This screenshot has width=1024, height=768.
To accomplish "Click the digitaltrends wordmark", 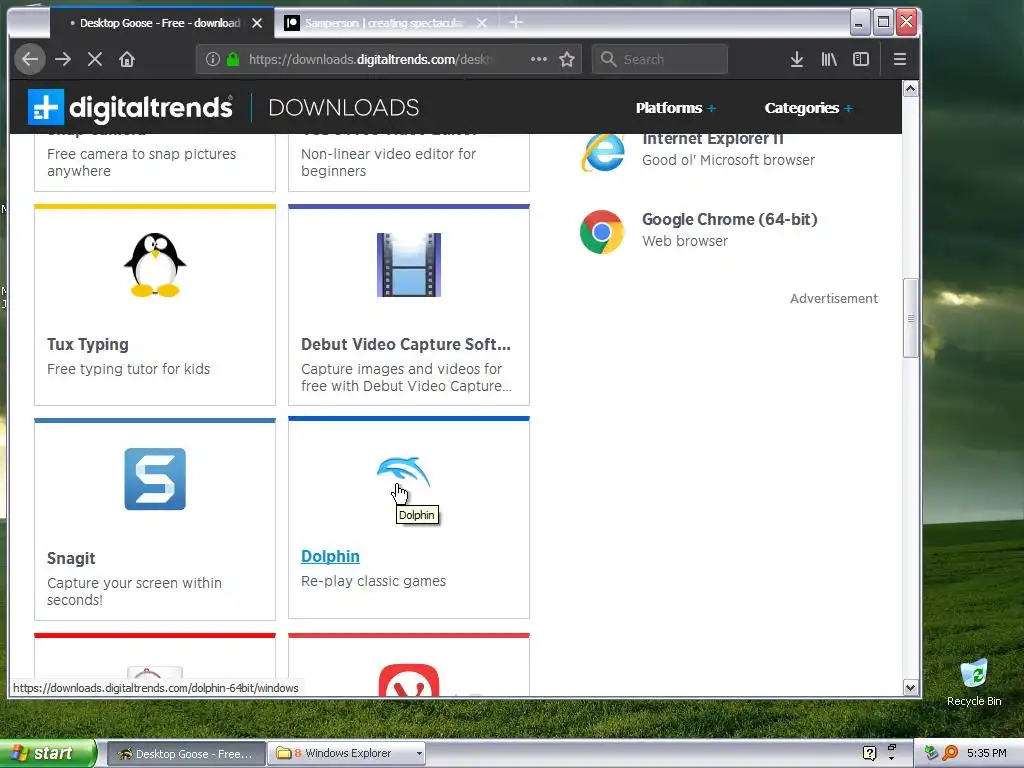I will (x=151, y=108).
